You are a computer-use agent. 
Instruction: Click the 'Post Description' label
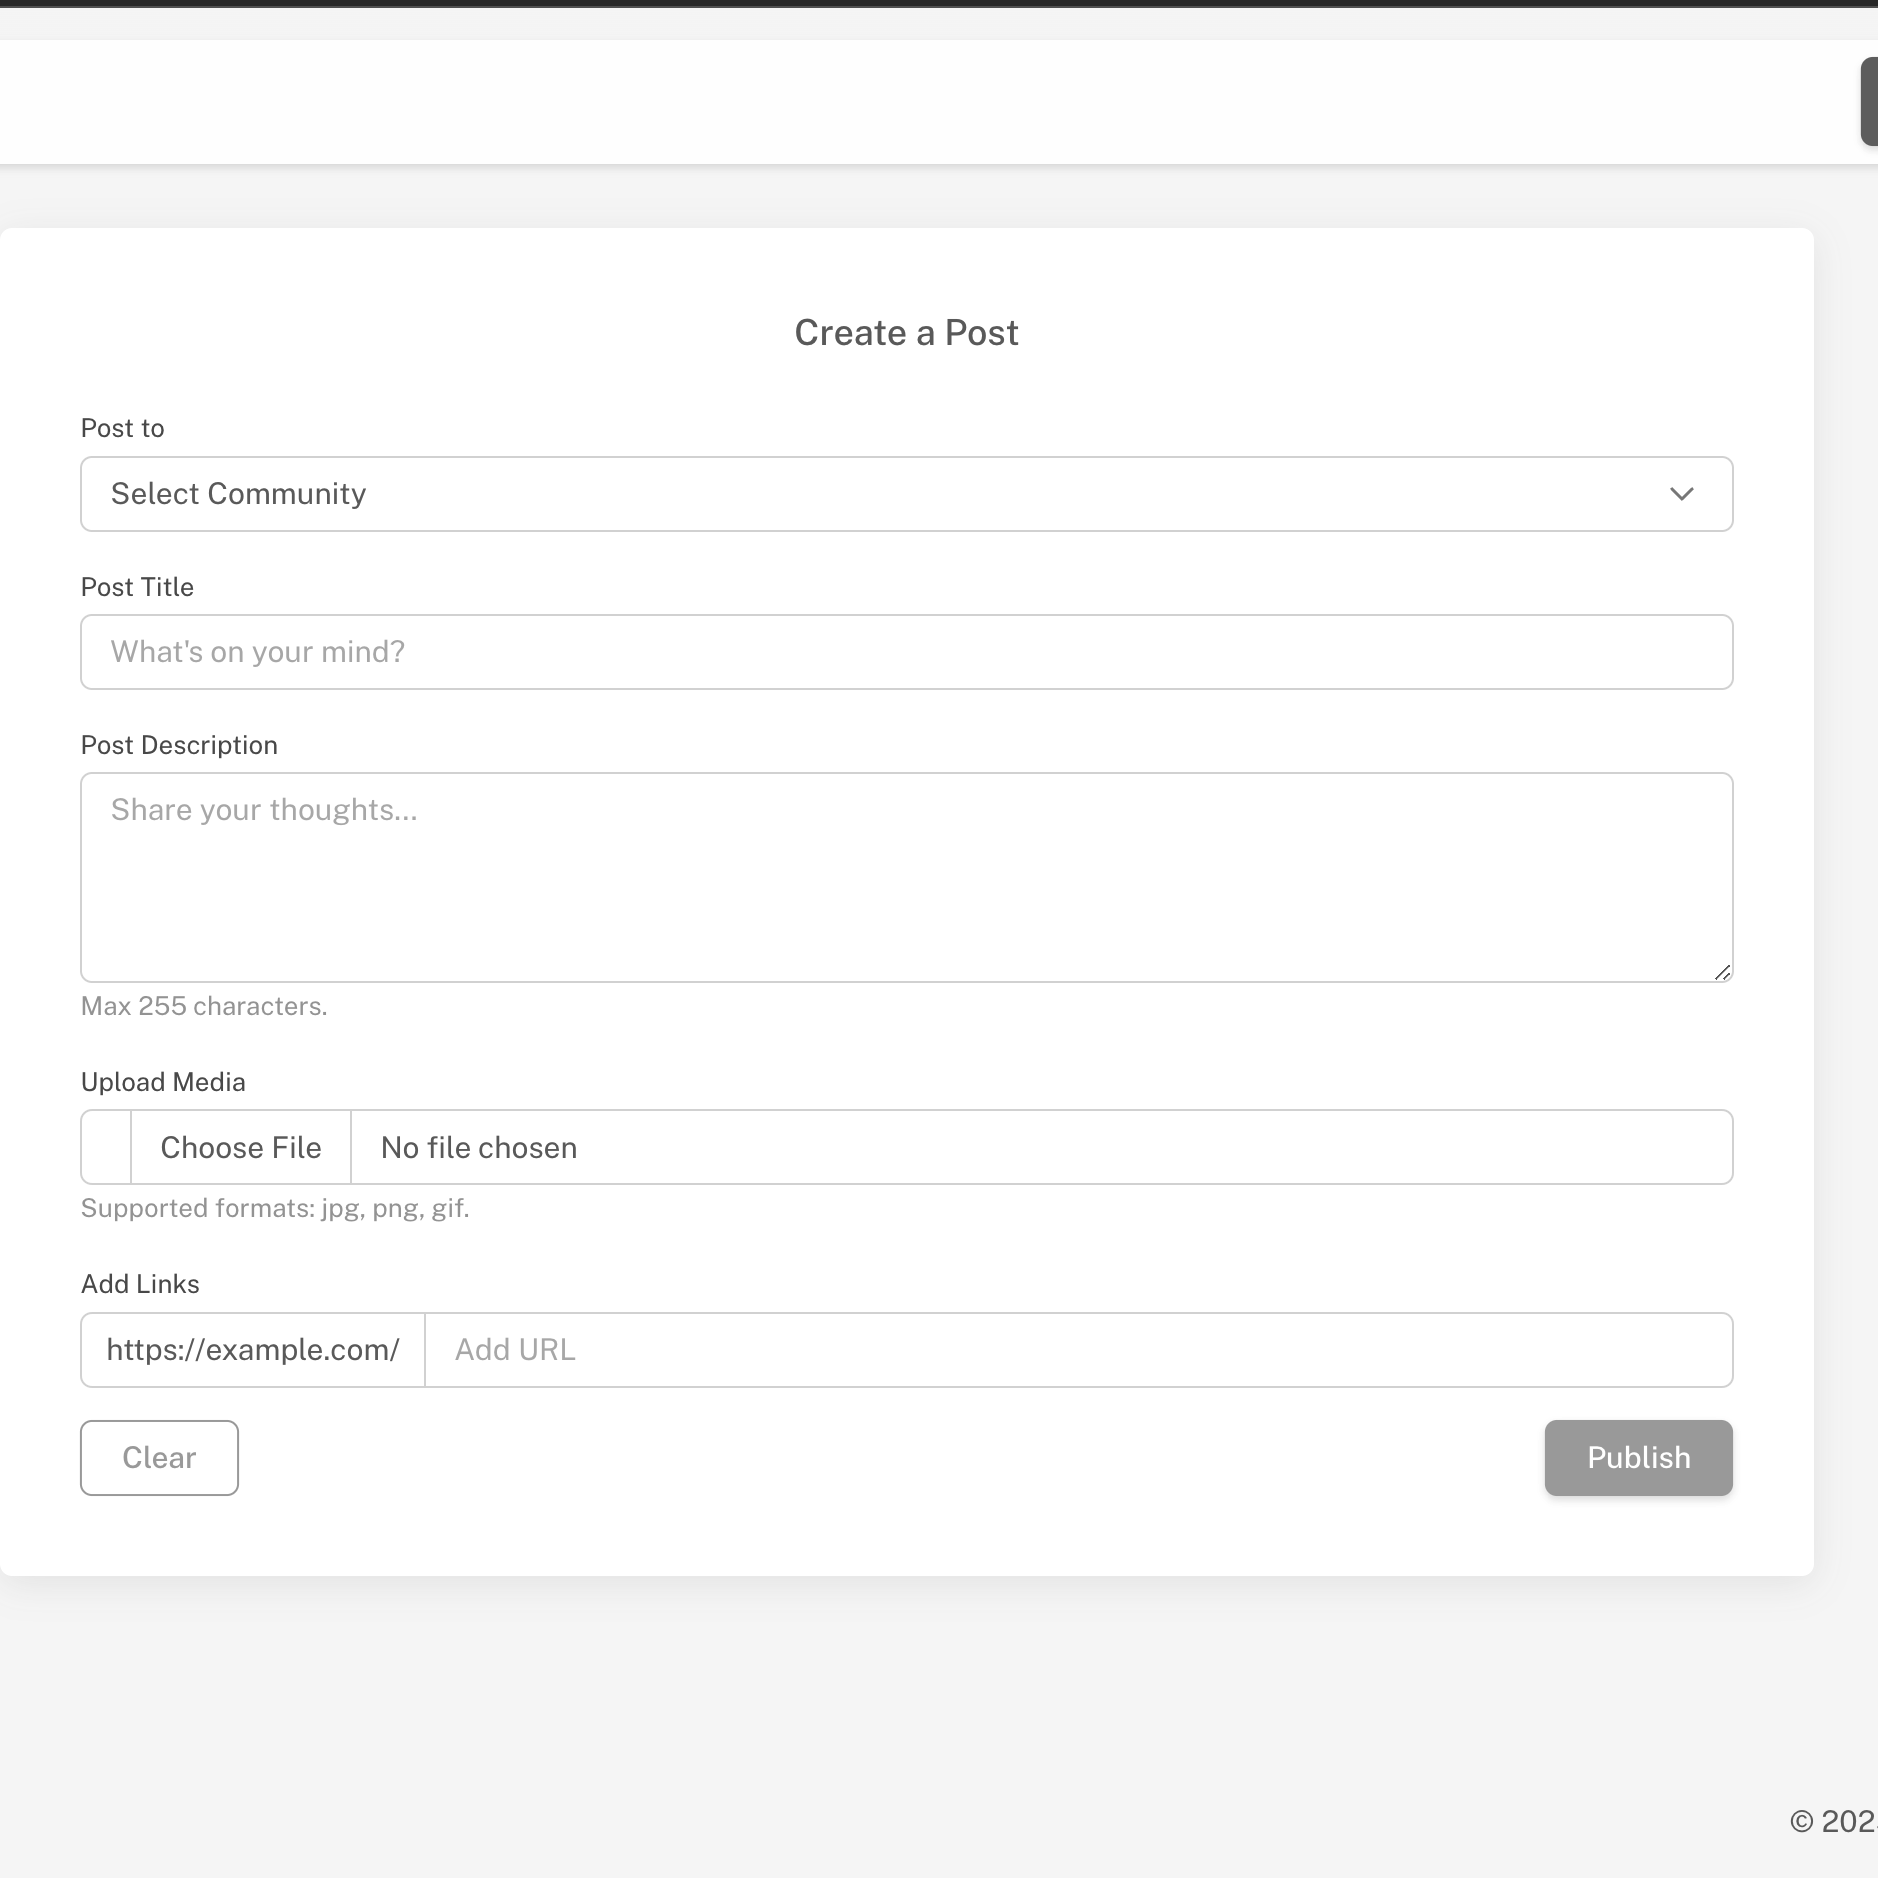tap(179, 745)
